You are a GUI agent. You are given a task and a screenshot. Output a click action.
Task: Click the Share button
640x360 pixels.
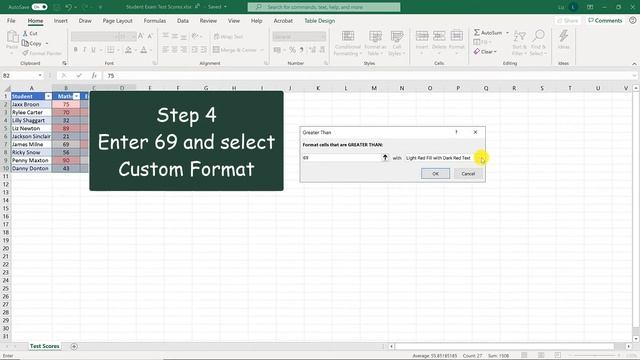click(567, 20)
